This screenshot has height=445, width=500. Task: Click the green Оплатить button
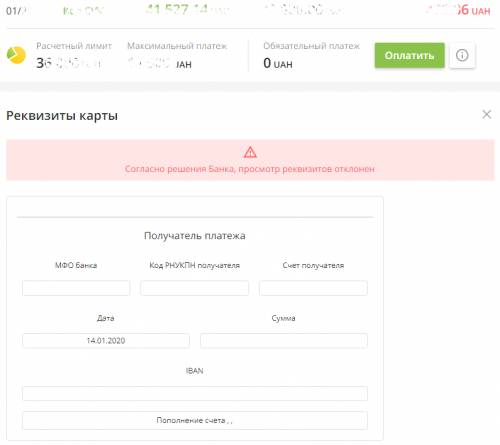click(409, 55)
